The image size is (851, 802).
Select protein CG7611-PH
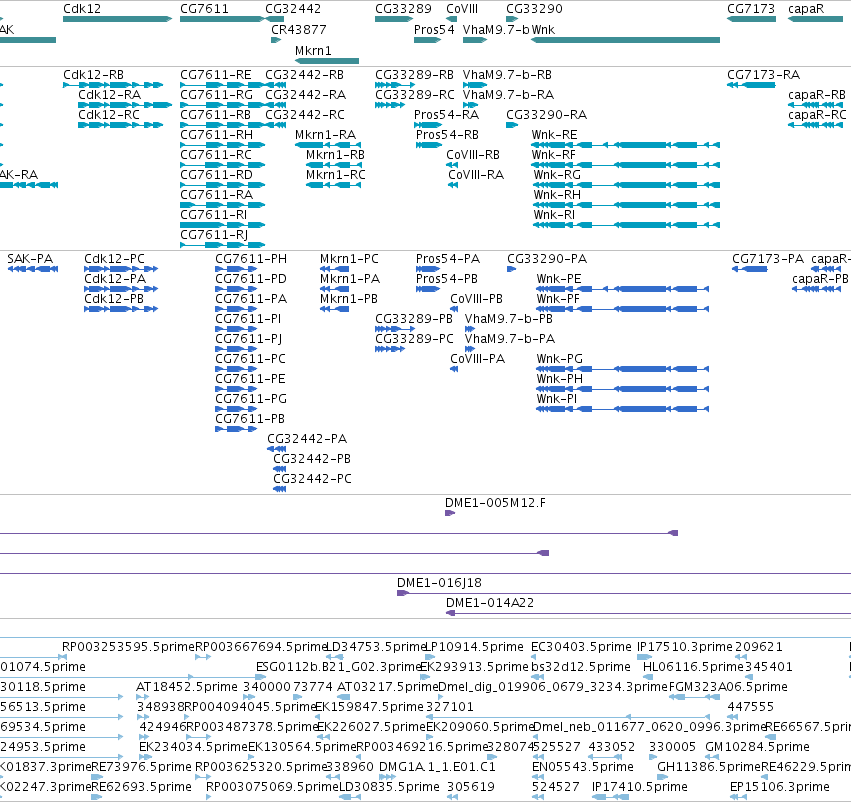[x=251, y=258]
